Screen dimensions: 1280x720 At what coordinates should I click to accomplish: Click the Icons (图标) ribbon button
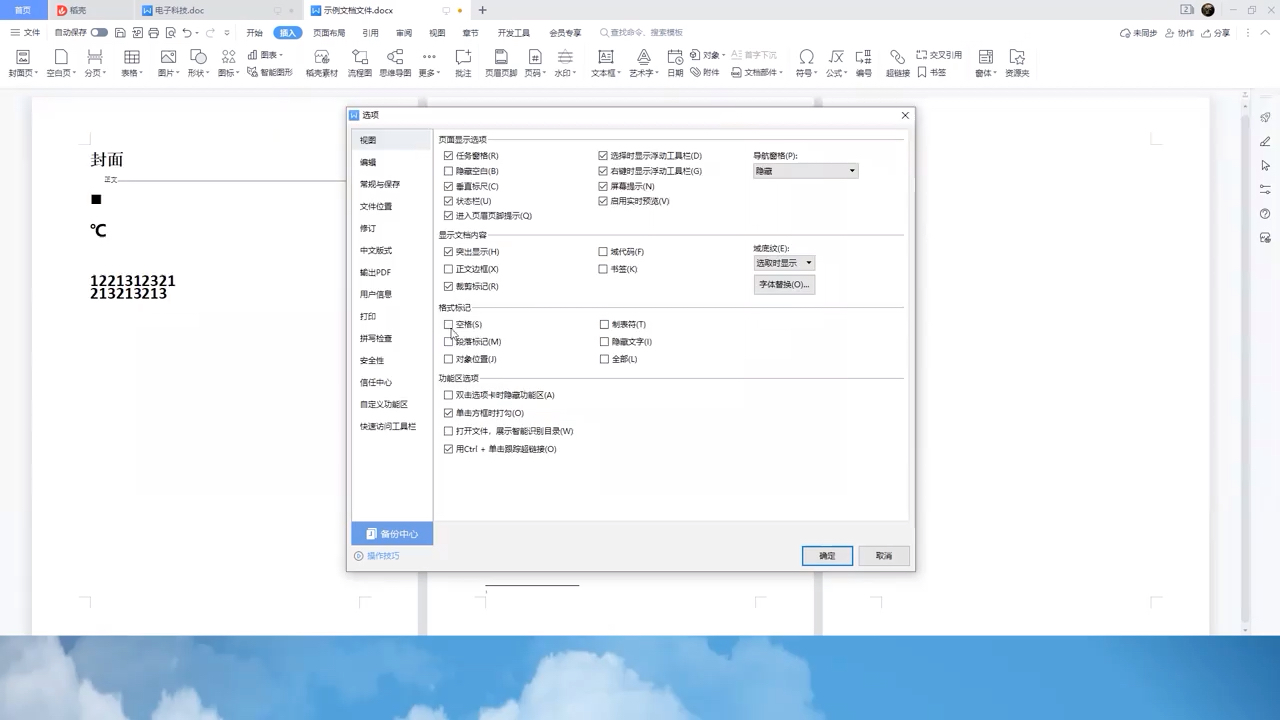pos(229,63)
